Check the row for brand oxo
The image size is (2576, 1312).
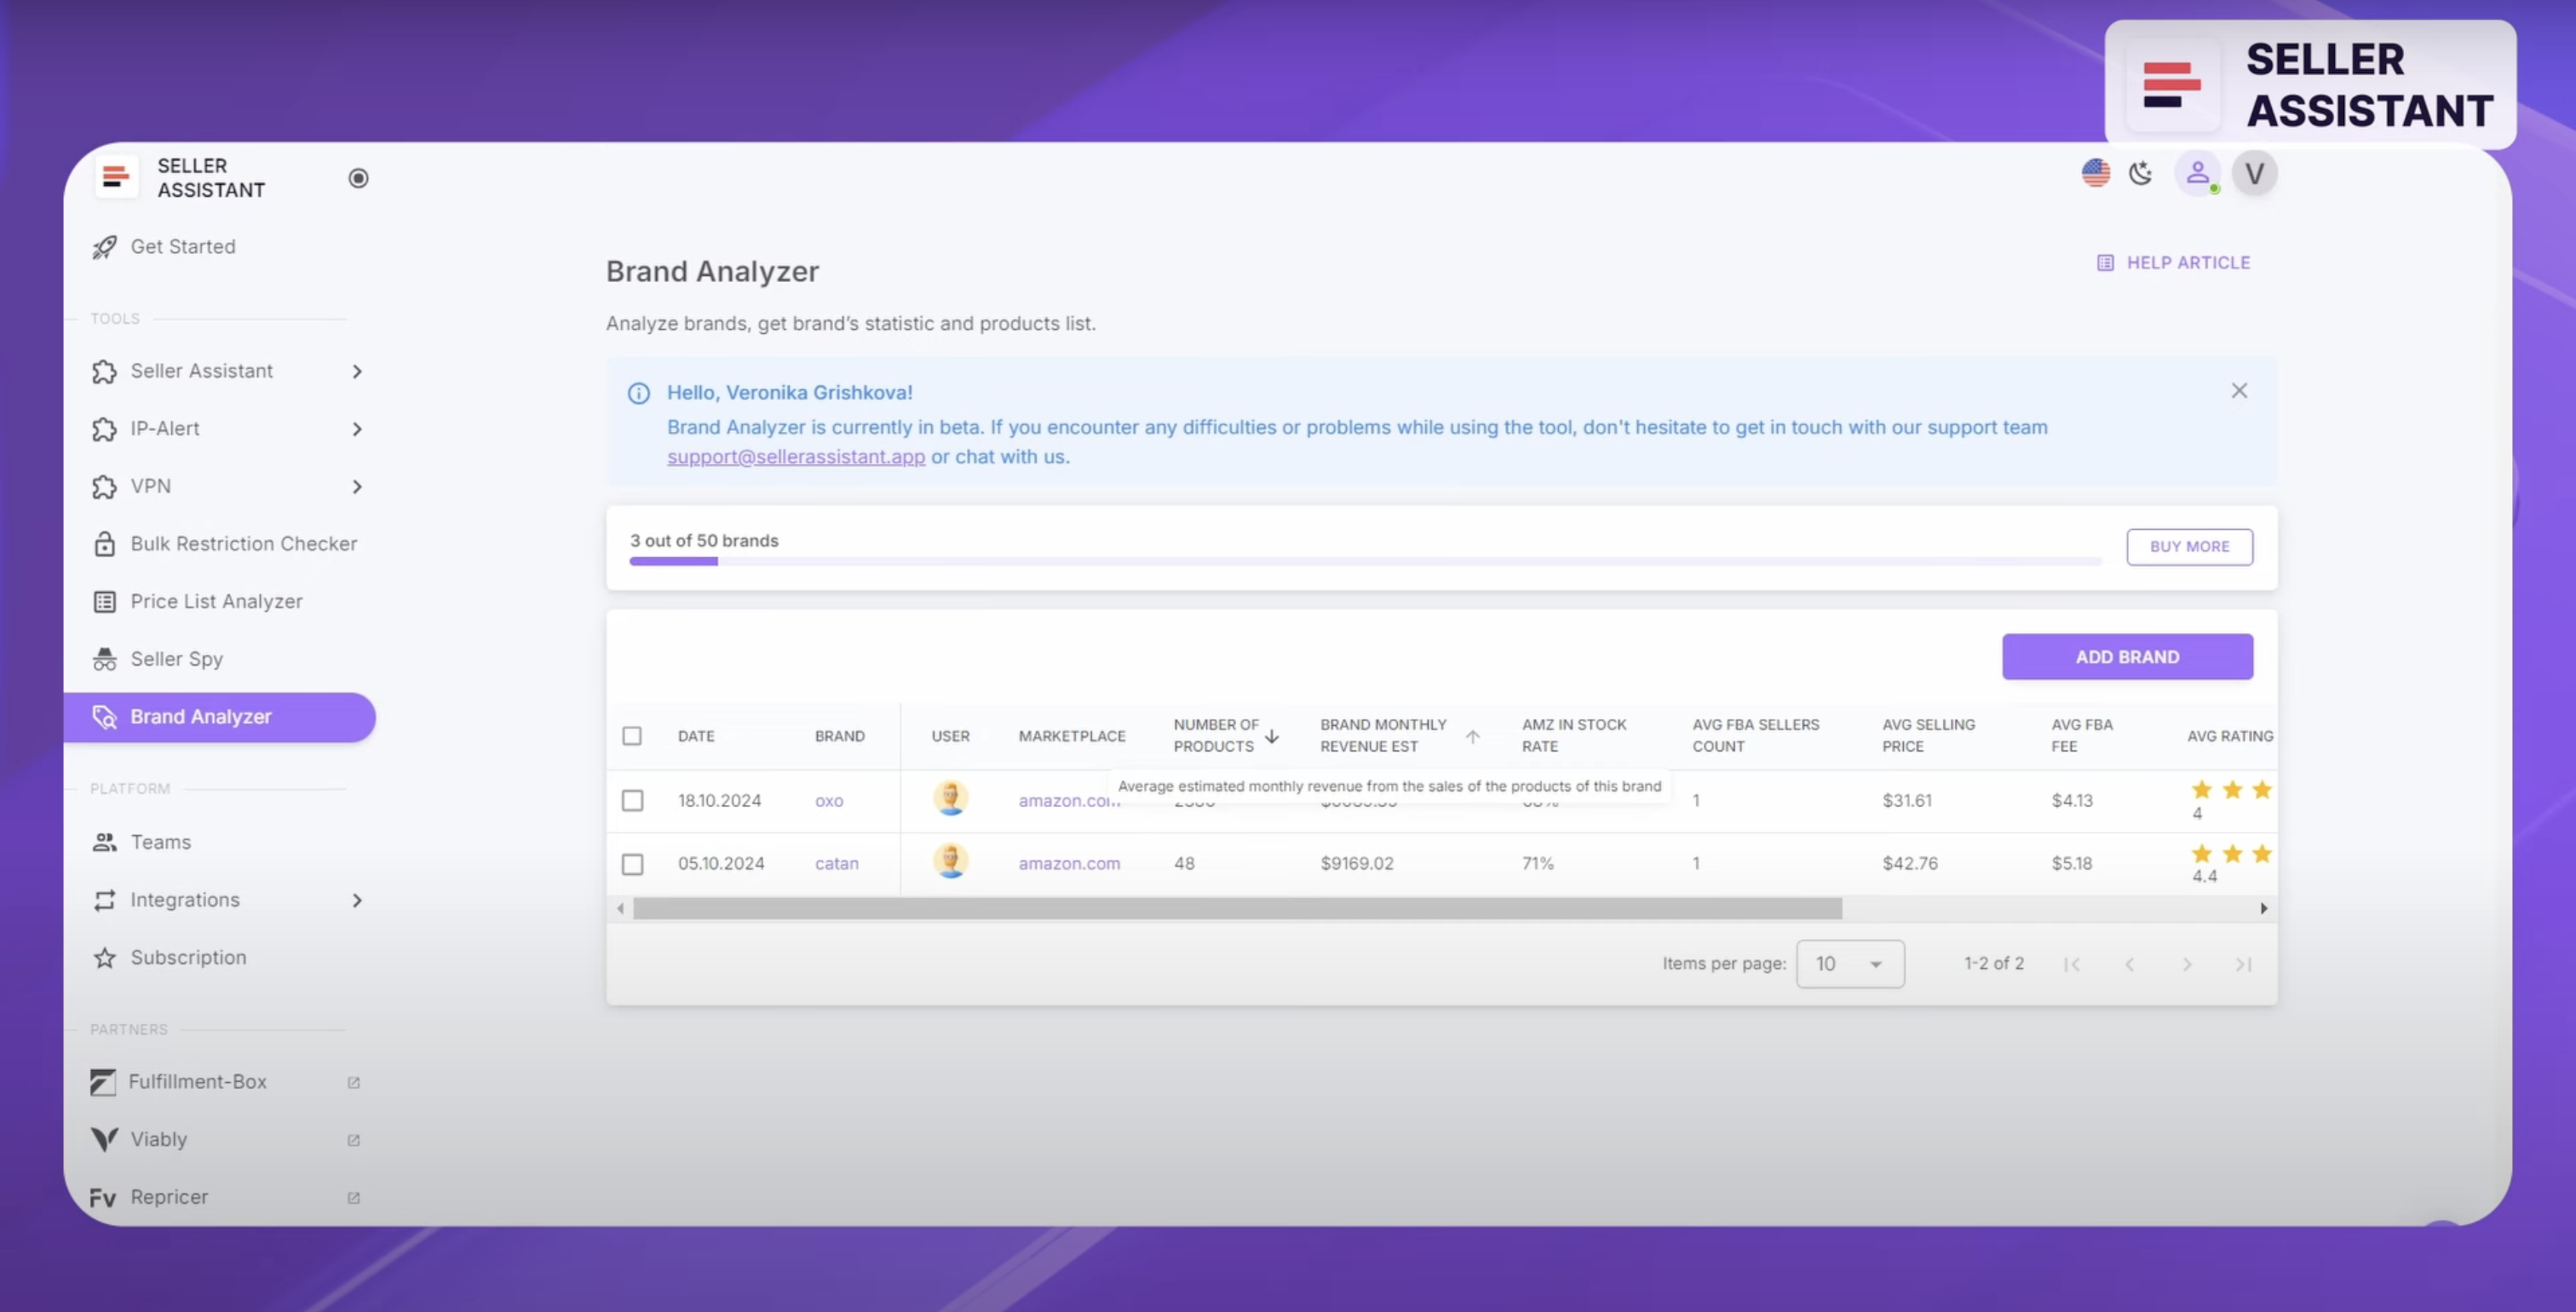point(632,801)
